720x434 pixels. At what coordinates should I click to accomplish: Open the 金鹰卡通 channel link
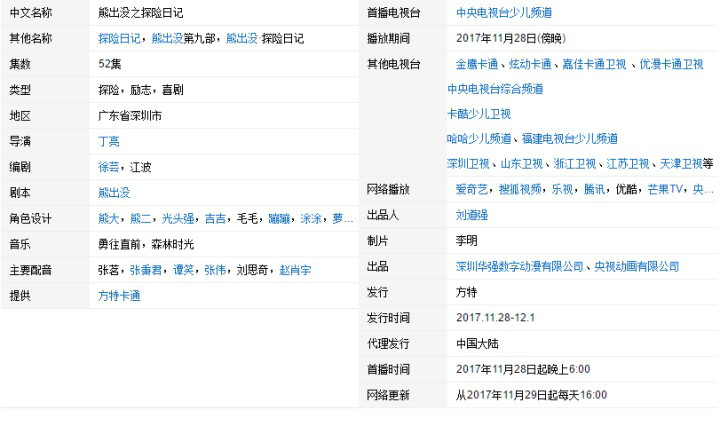click(x=477, y=64)
